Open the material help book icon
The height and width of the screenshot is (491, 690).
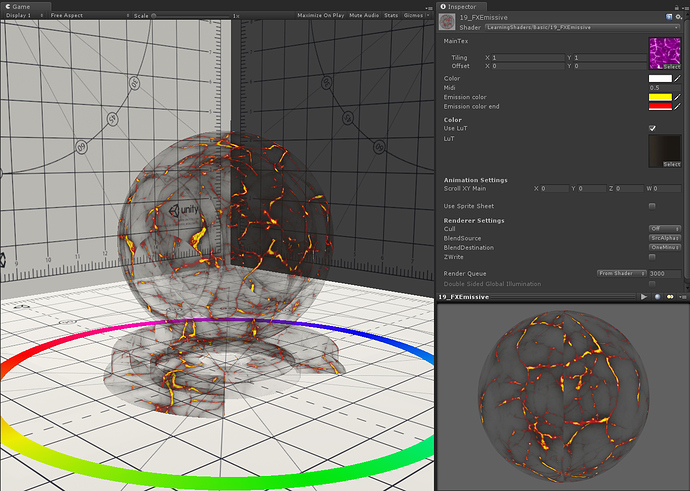point(669,17)
